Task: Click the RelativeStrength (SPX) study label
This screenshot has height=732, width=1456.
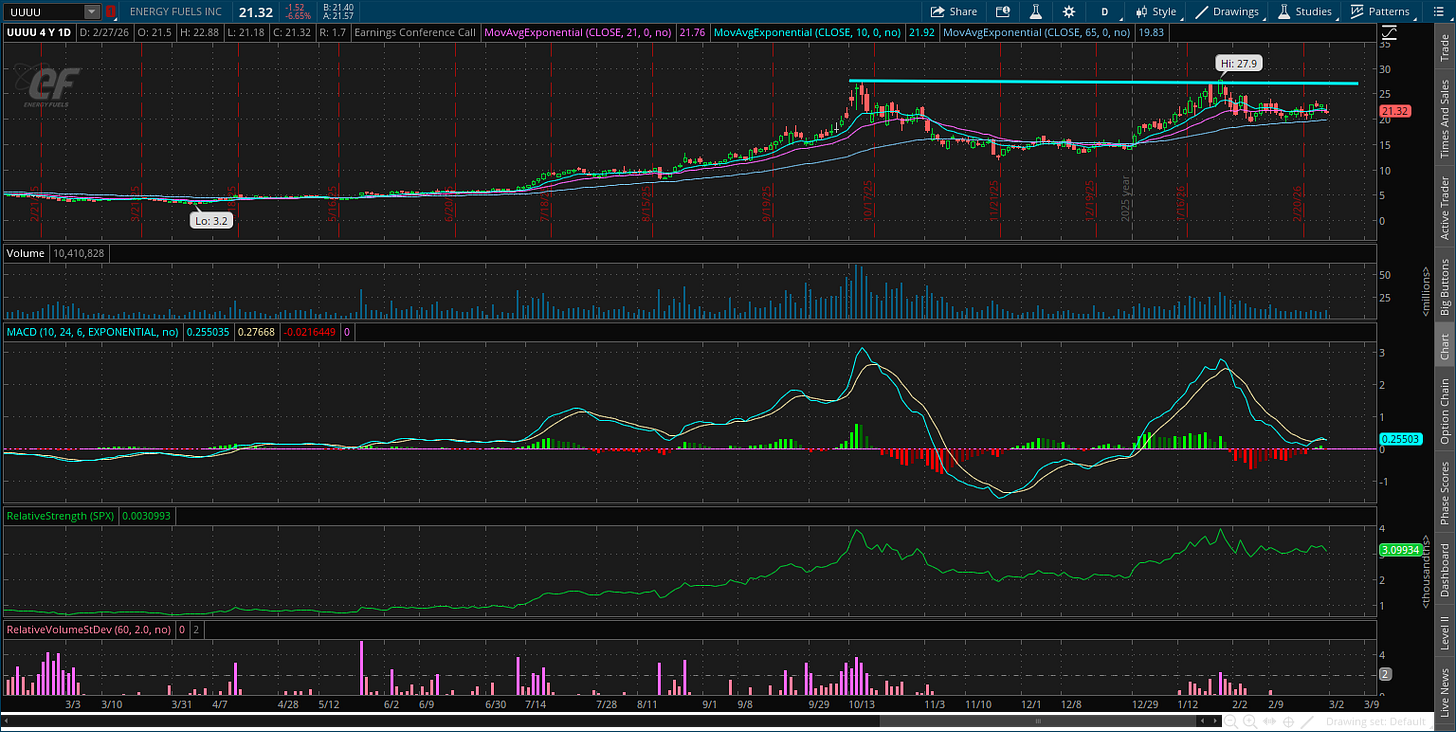Action: click(x=61, y=515)
